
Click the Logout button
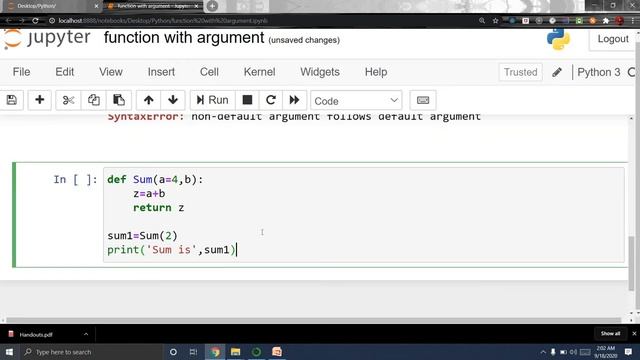[x=613, y=39]
